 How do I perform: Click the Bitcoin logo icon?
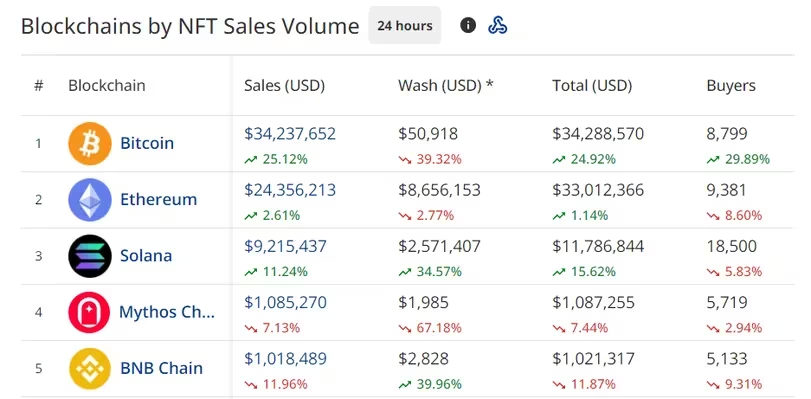(89, 143)
